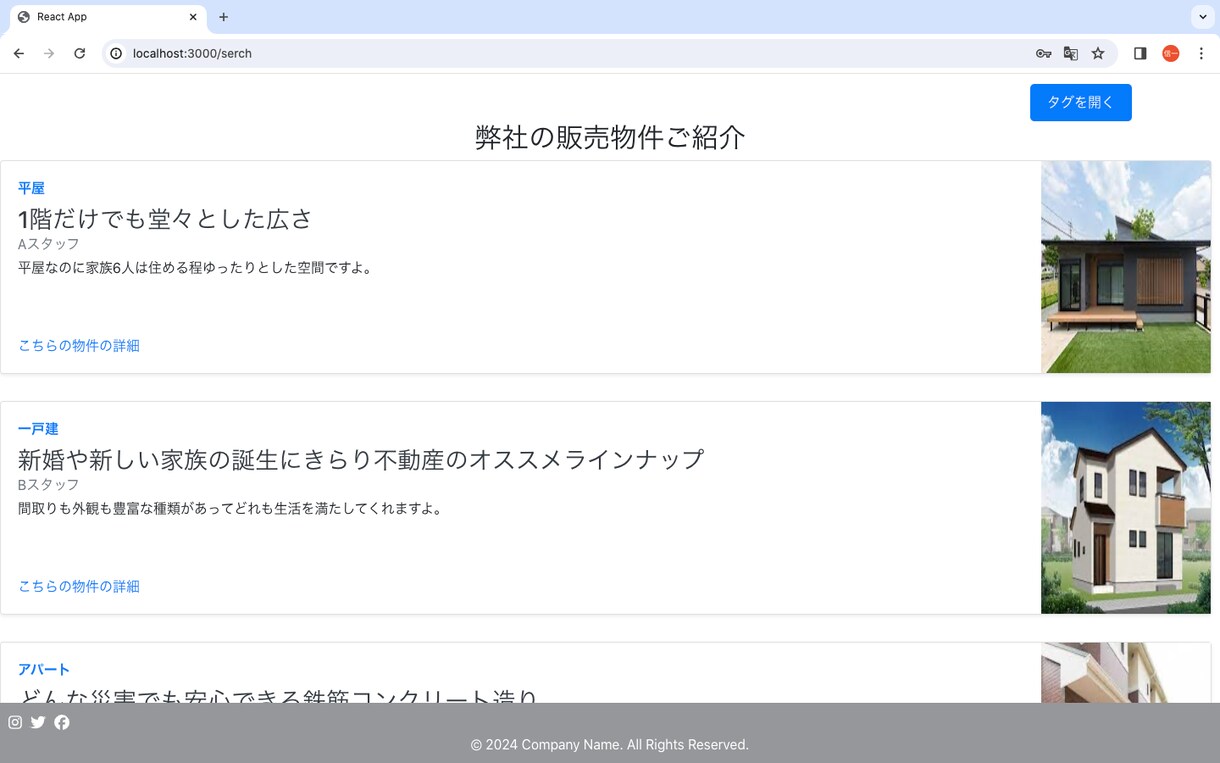Bookmark this page with star icon

(1098, 53)
